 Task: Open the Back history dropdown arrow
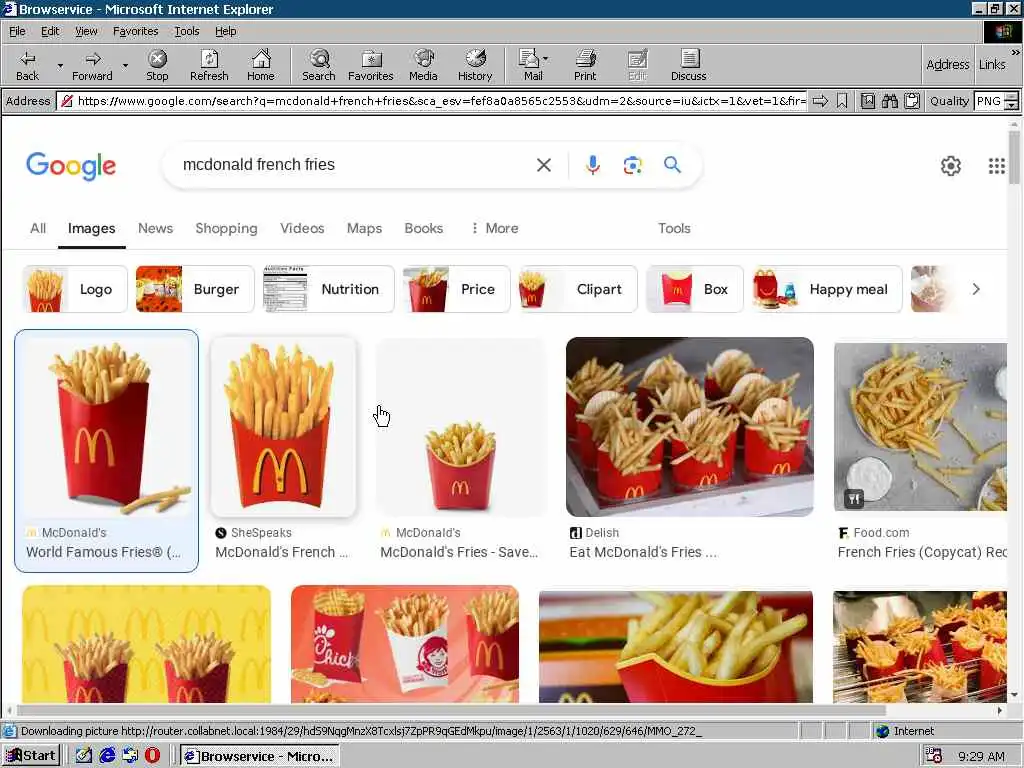(60, 65)
